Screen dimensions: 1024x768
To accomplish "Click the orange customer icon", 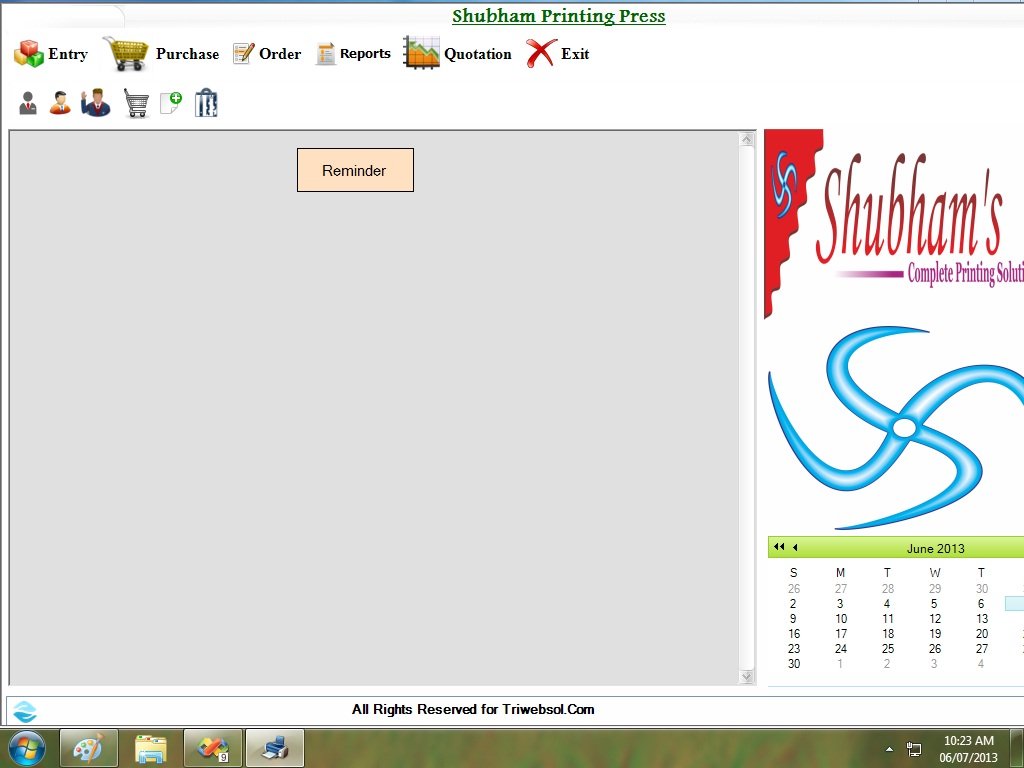I will [59, 101].
